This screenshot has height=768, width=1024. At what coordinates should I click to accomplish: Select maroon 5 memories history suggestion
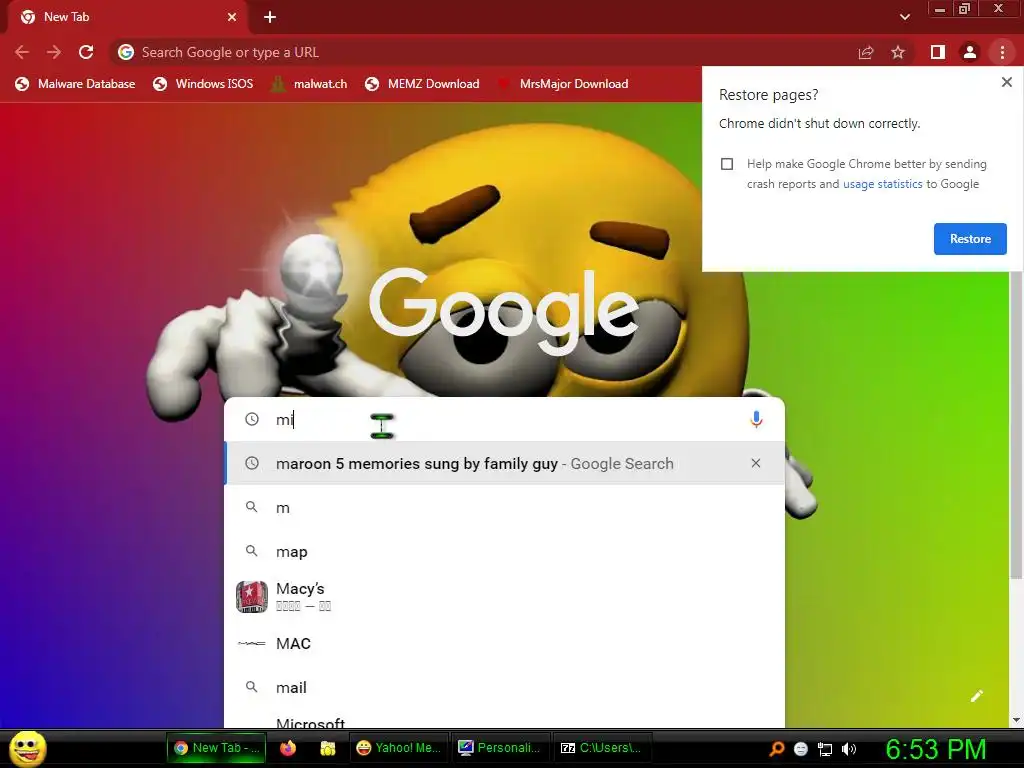(504, 464)
